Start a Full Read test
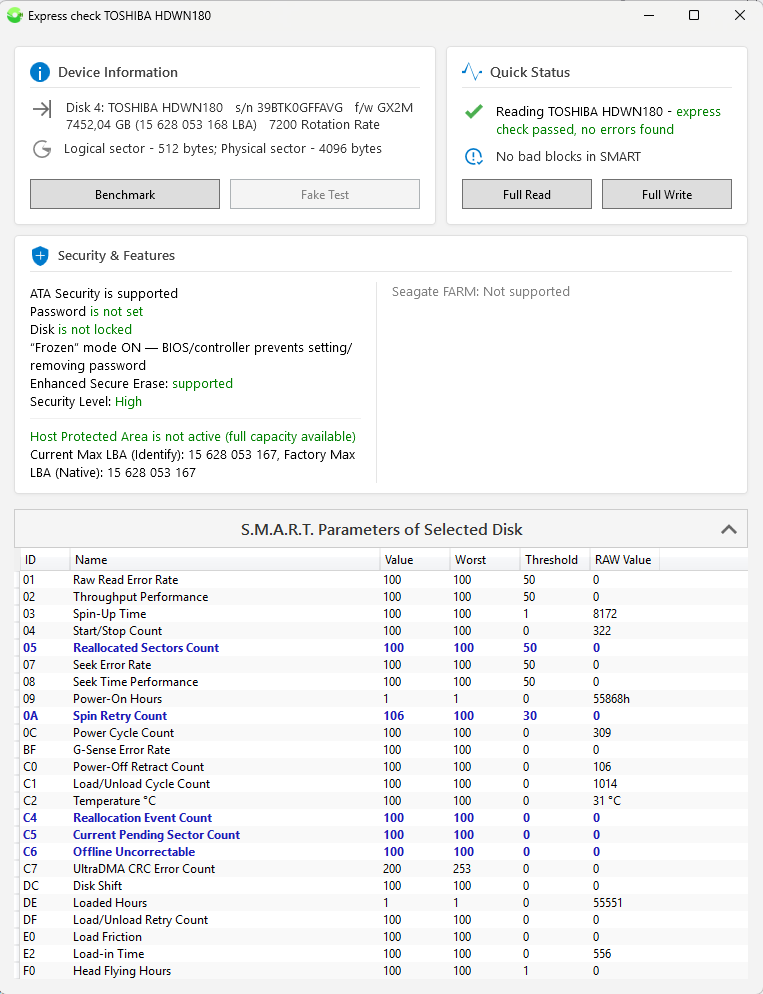This screenshot has width=763, height=994. tap(526, 193)
